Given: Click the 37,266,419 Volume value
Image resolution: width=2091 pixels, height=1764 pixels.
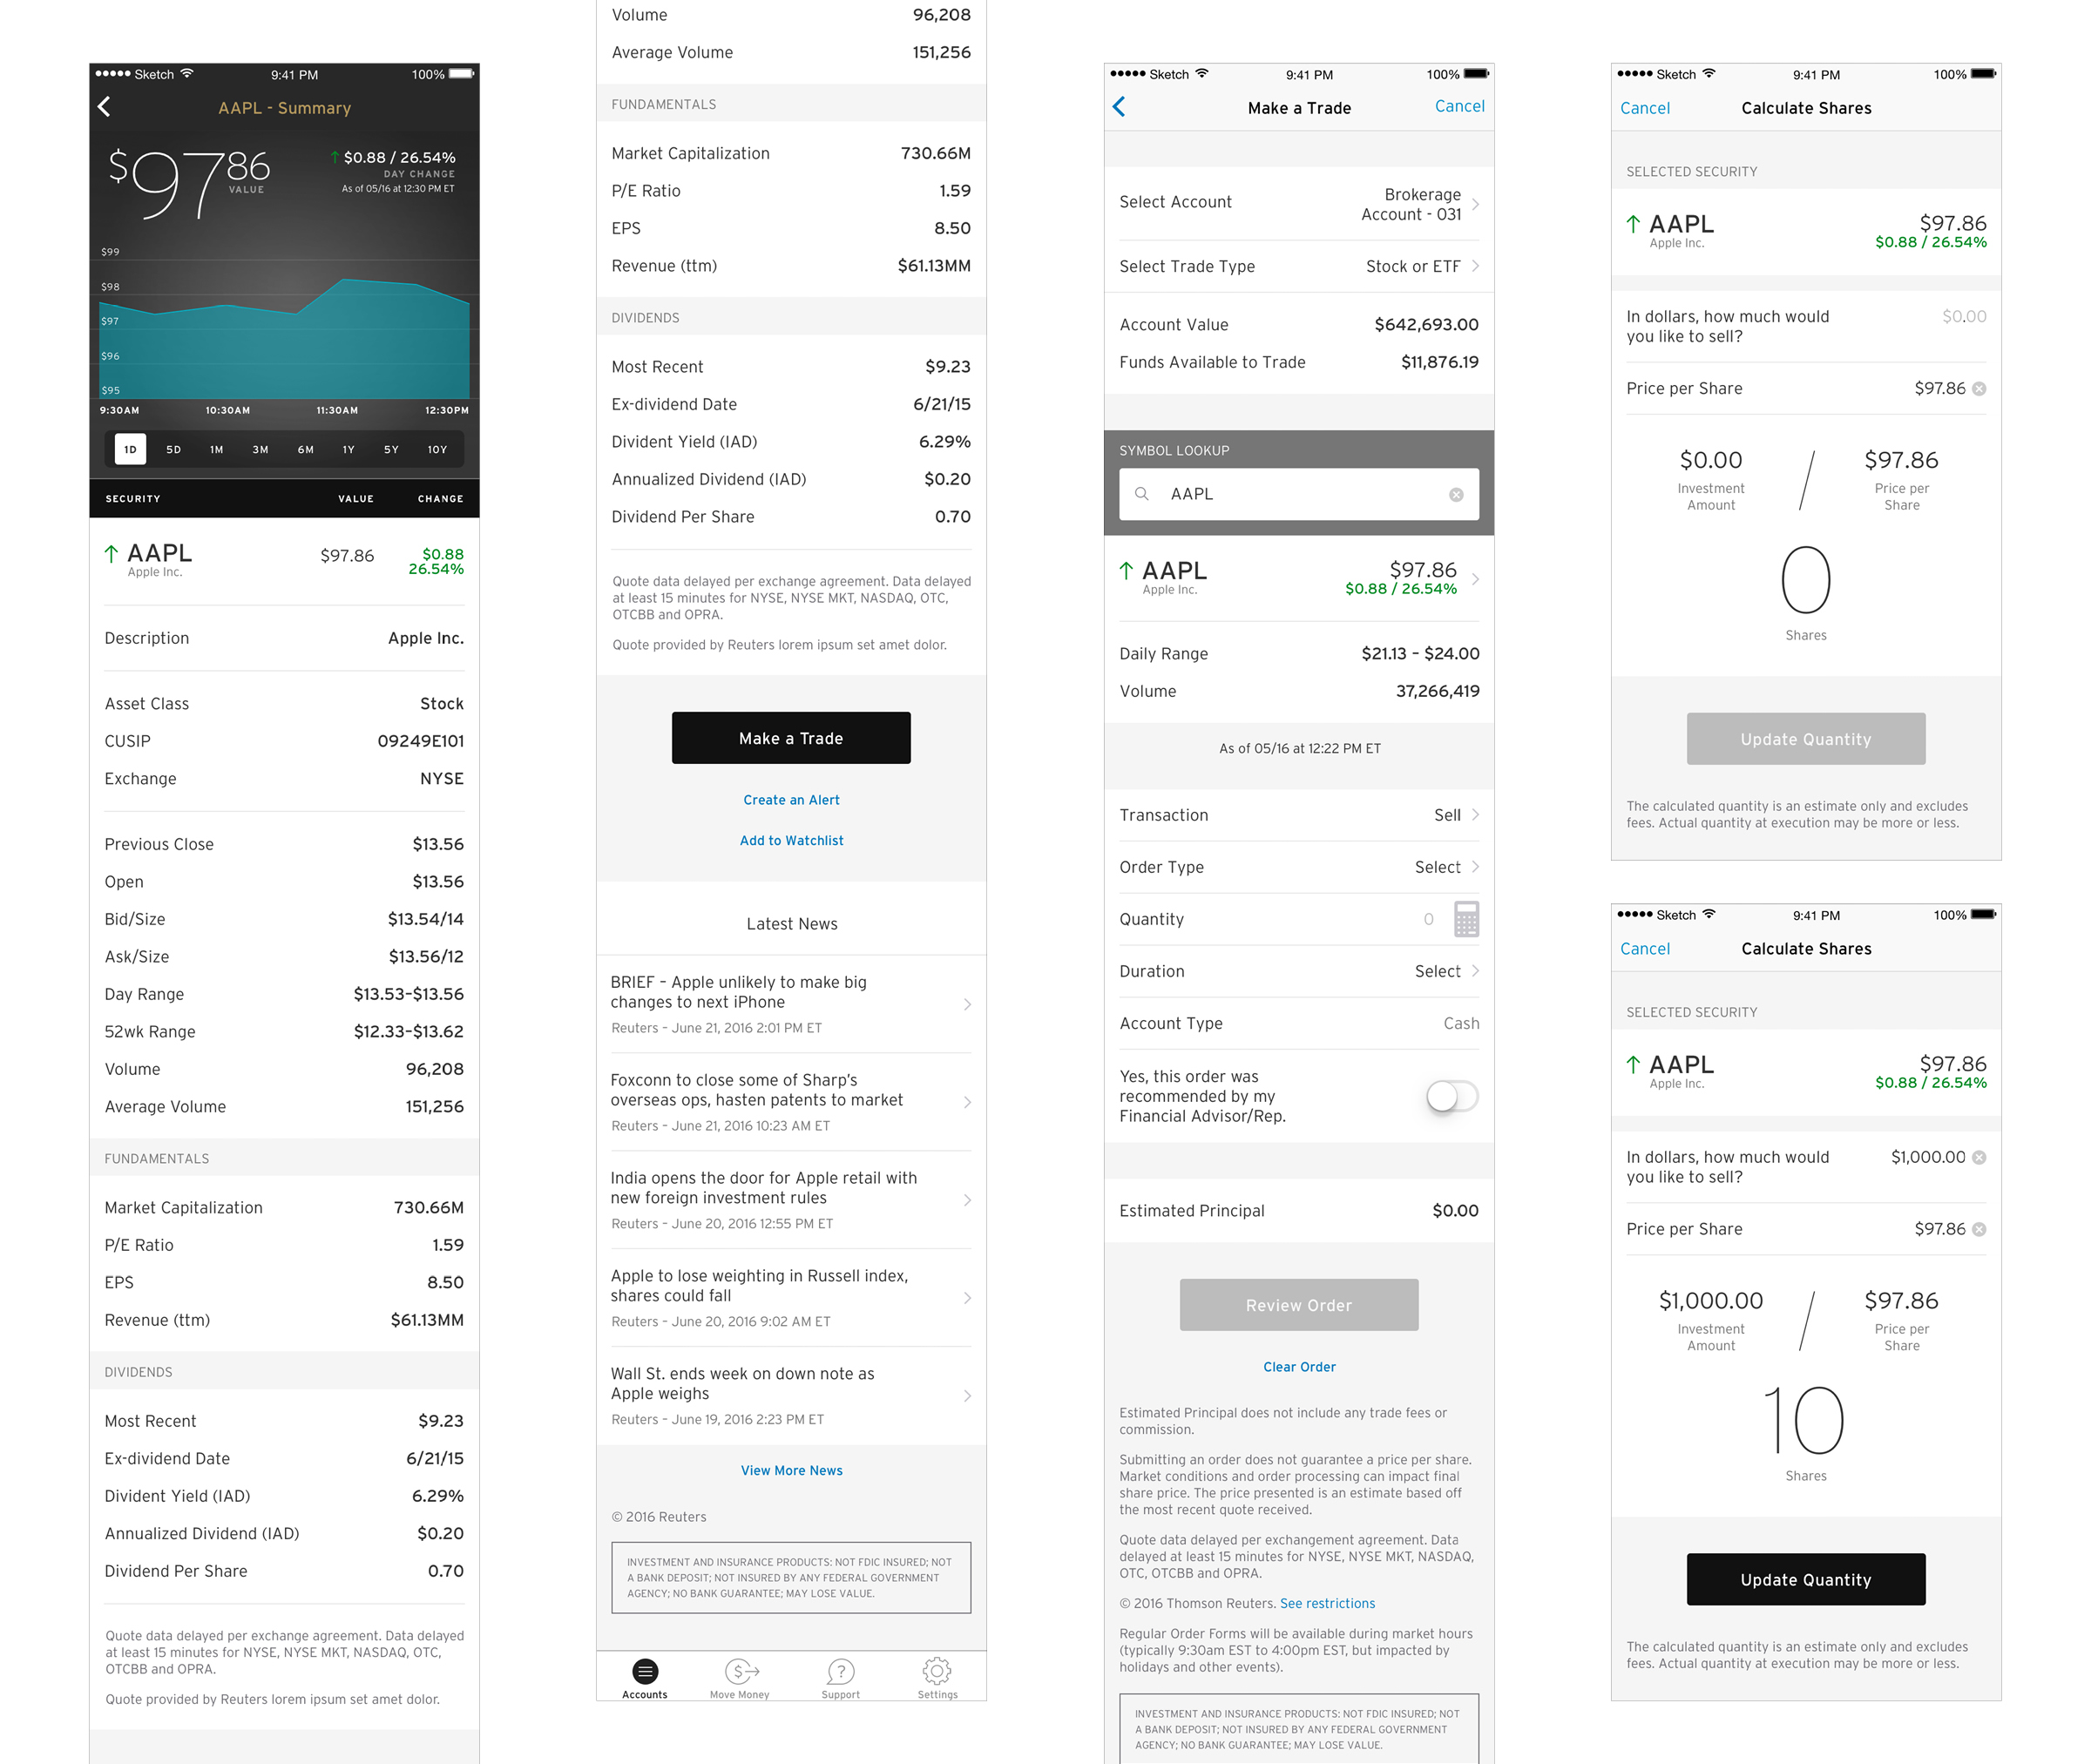Looking at the screenshot, I should tap(1437, 691).
